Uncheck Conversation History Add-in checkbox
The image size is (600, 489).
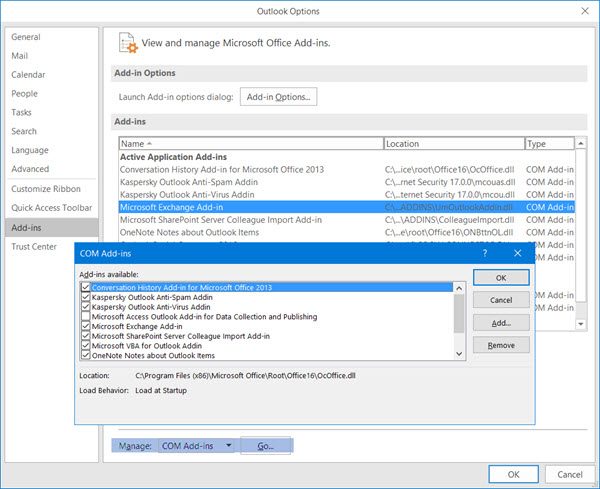coord(86,288)
